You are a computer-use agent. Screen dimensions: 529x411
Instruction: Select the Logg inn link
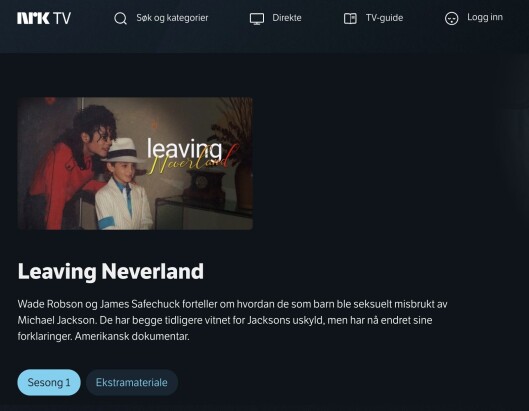485,18
